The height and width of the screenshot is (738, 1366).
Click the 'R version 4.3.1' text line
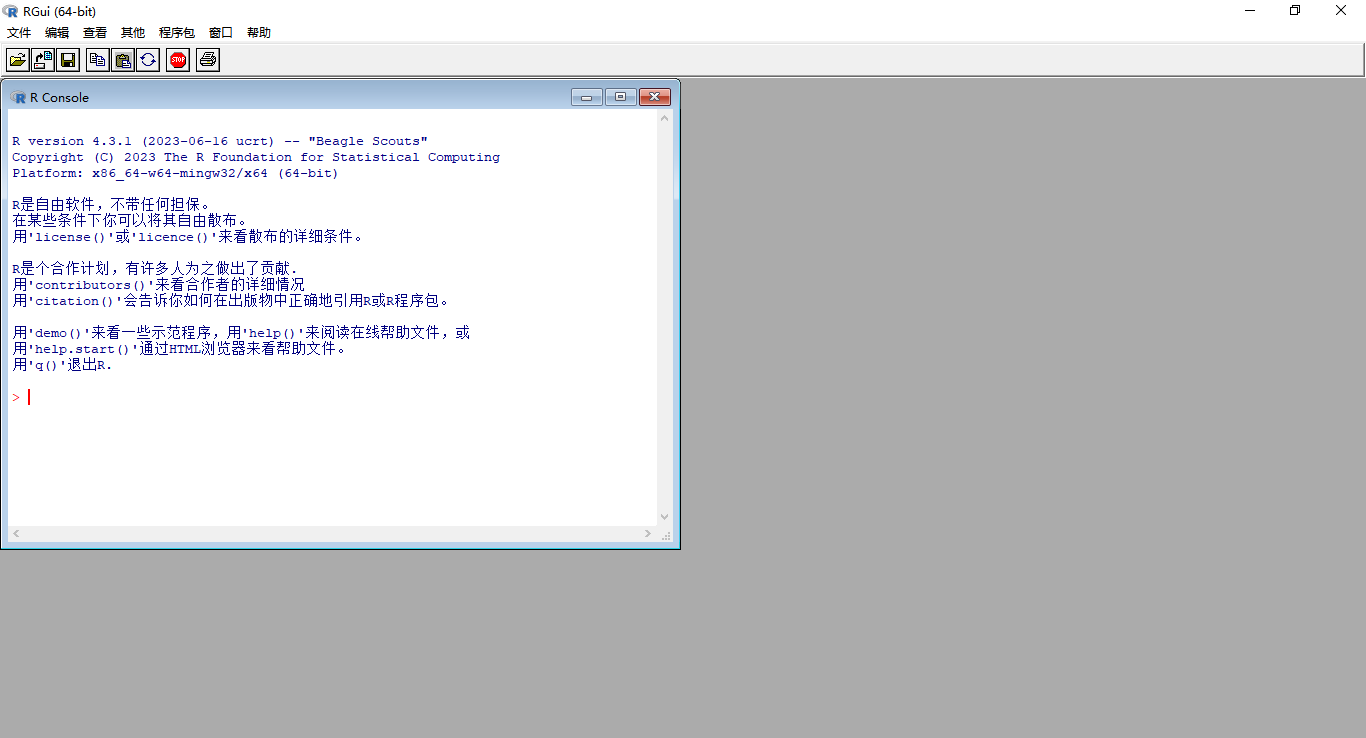click(220, 141)
